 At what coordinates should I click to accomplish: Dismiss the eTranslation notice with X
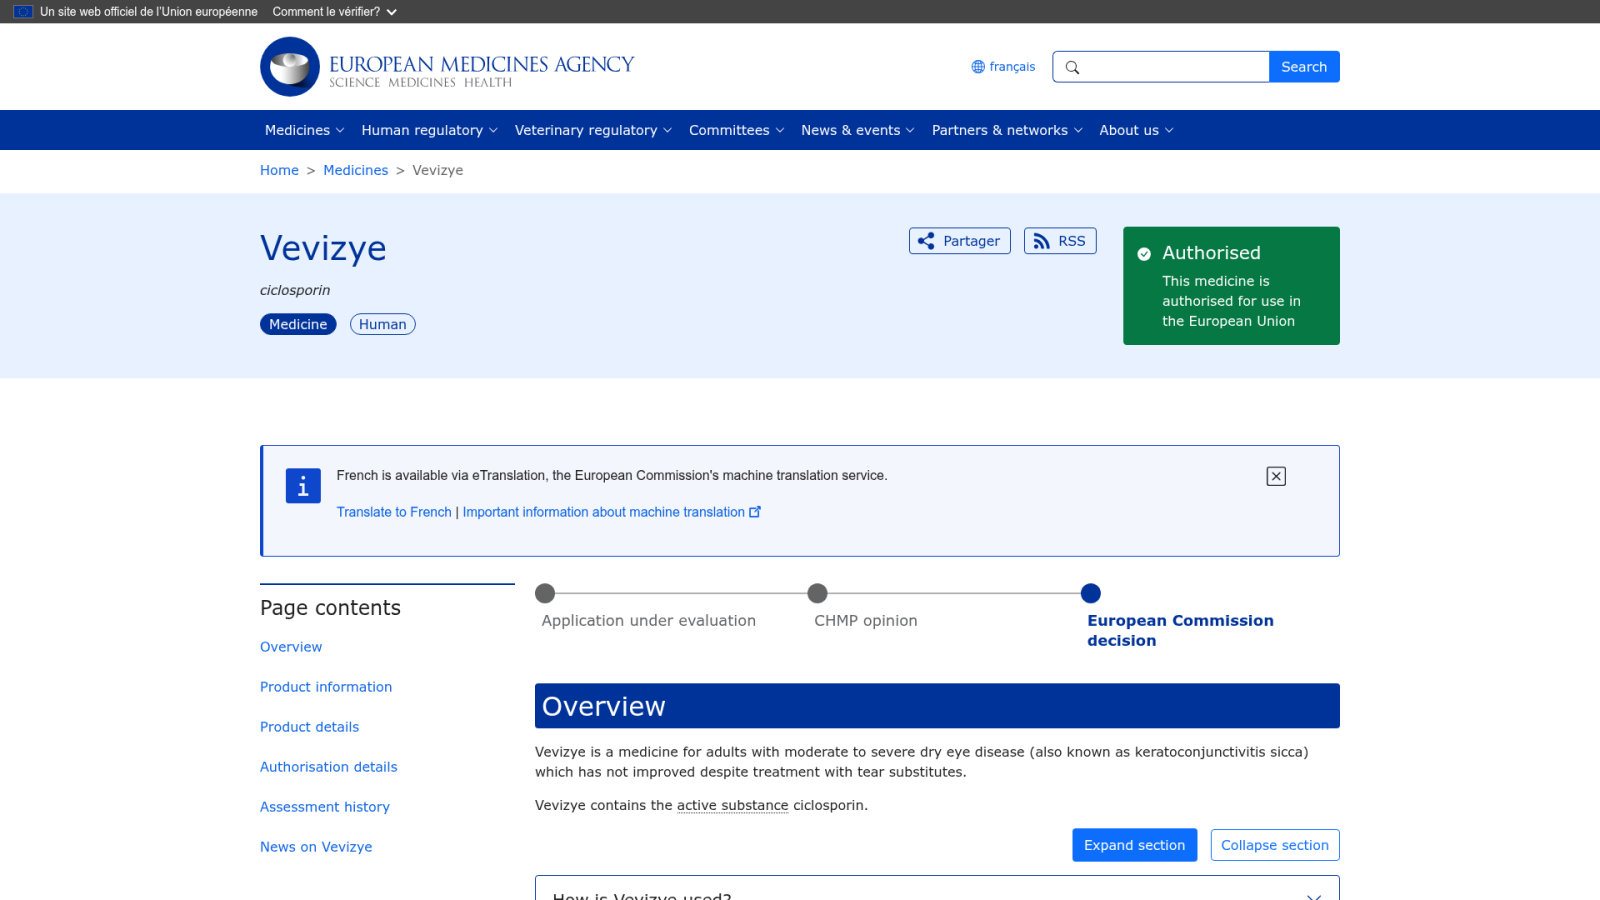(1276, 476)
